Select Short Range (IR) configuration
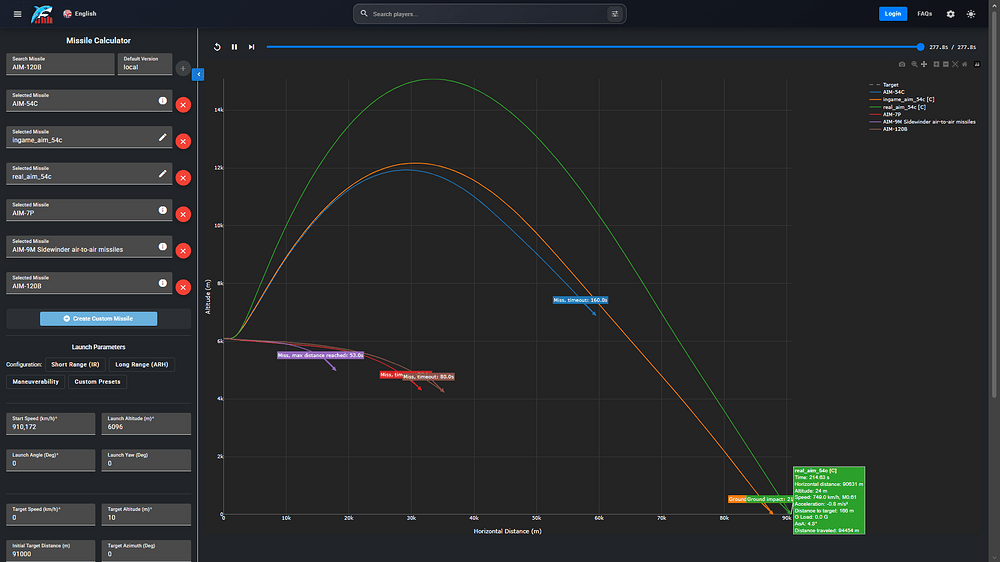Image resolution: width=1000 pixels, height=562 pixels. pyautogui.click(x=75, y=364)
